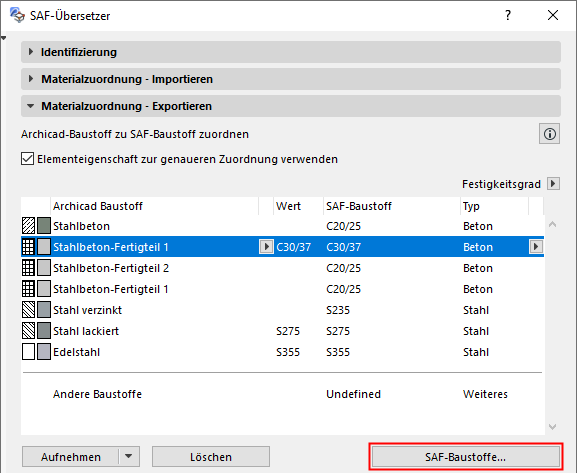
Task: Select the Stahlbeton row
Action: 282,226
